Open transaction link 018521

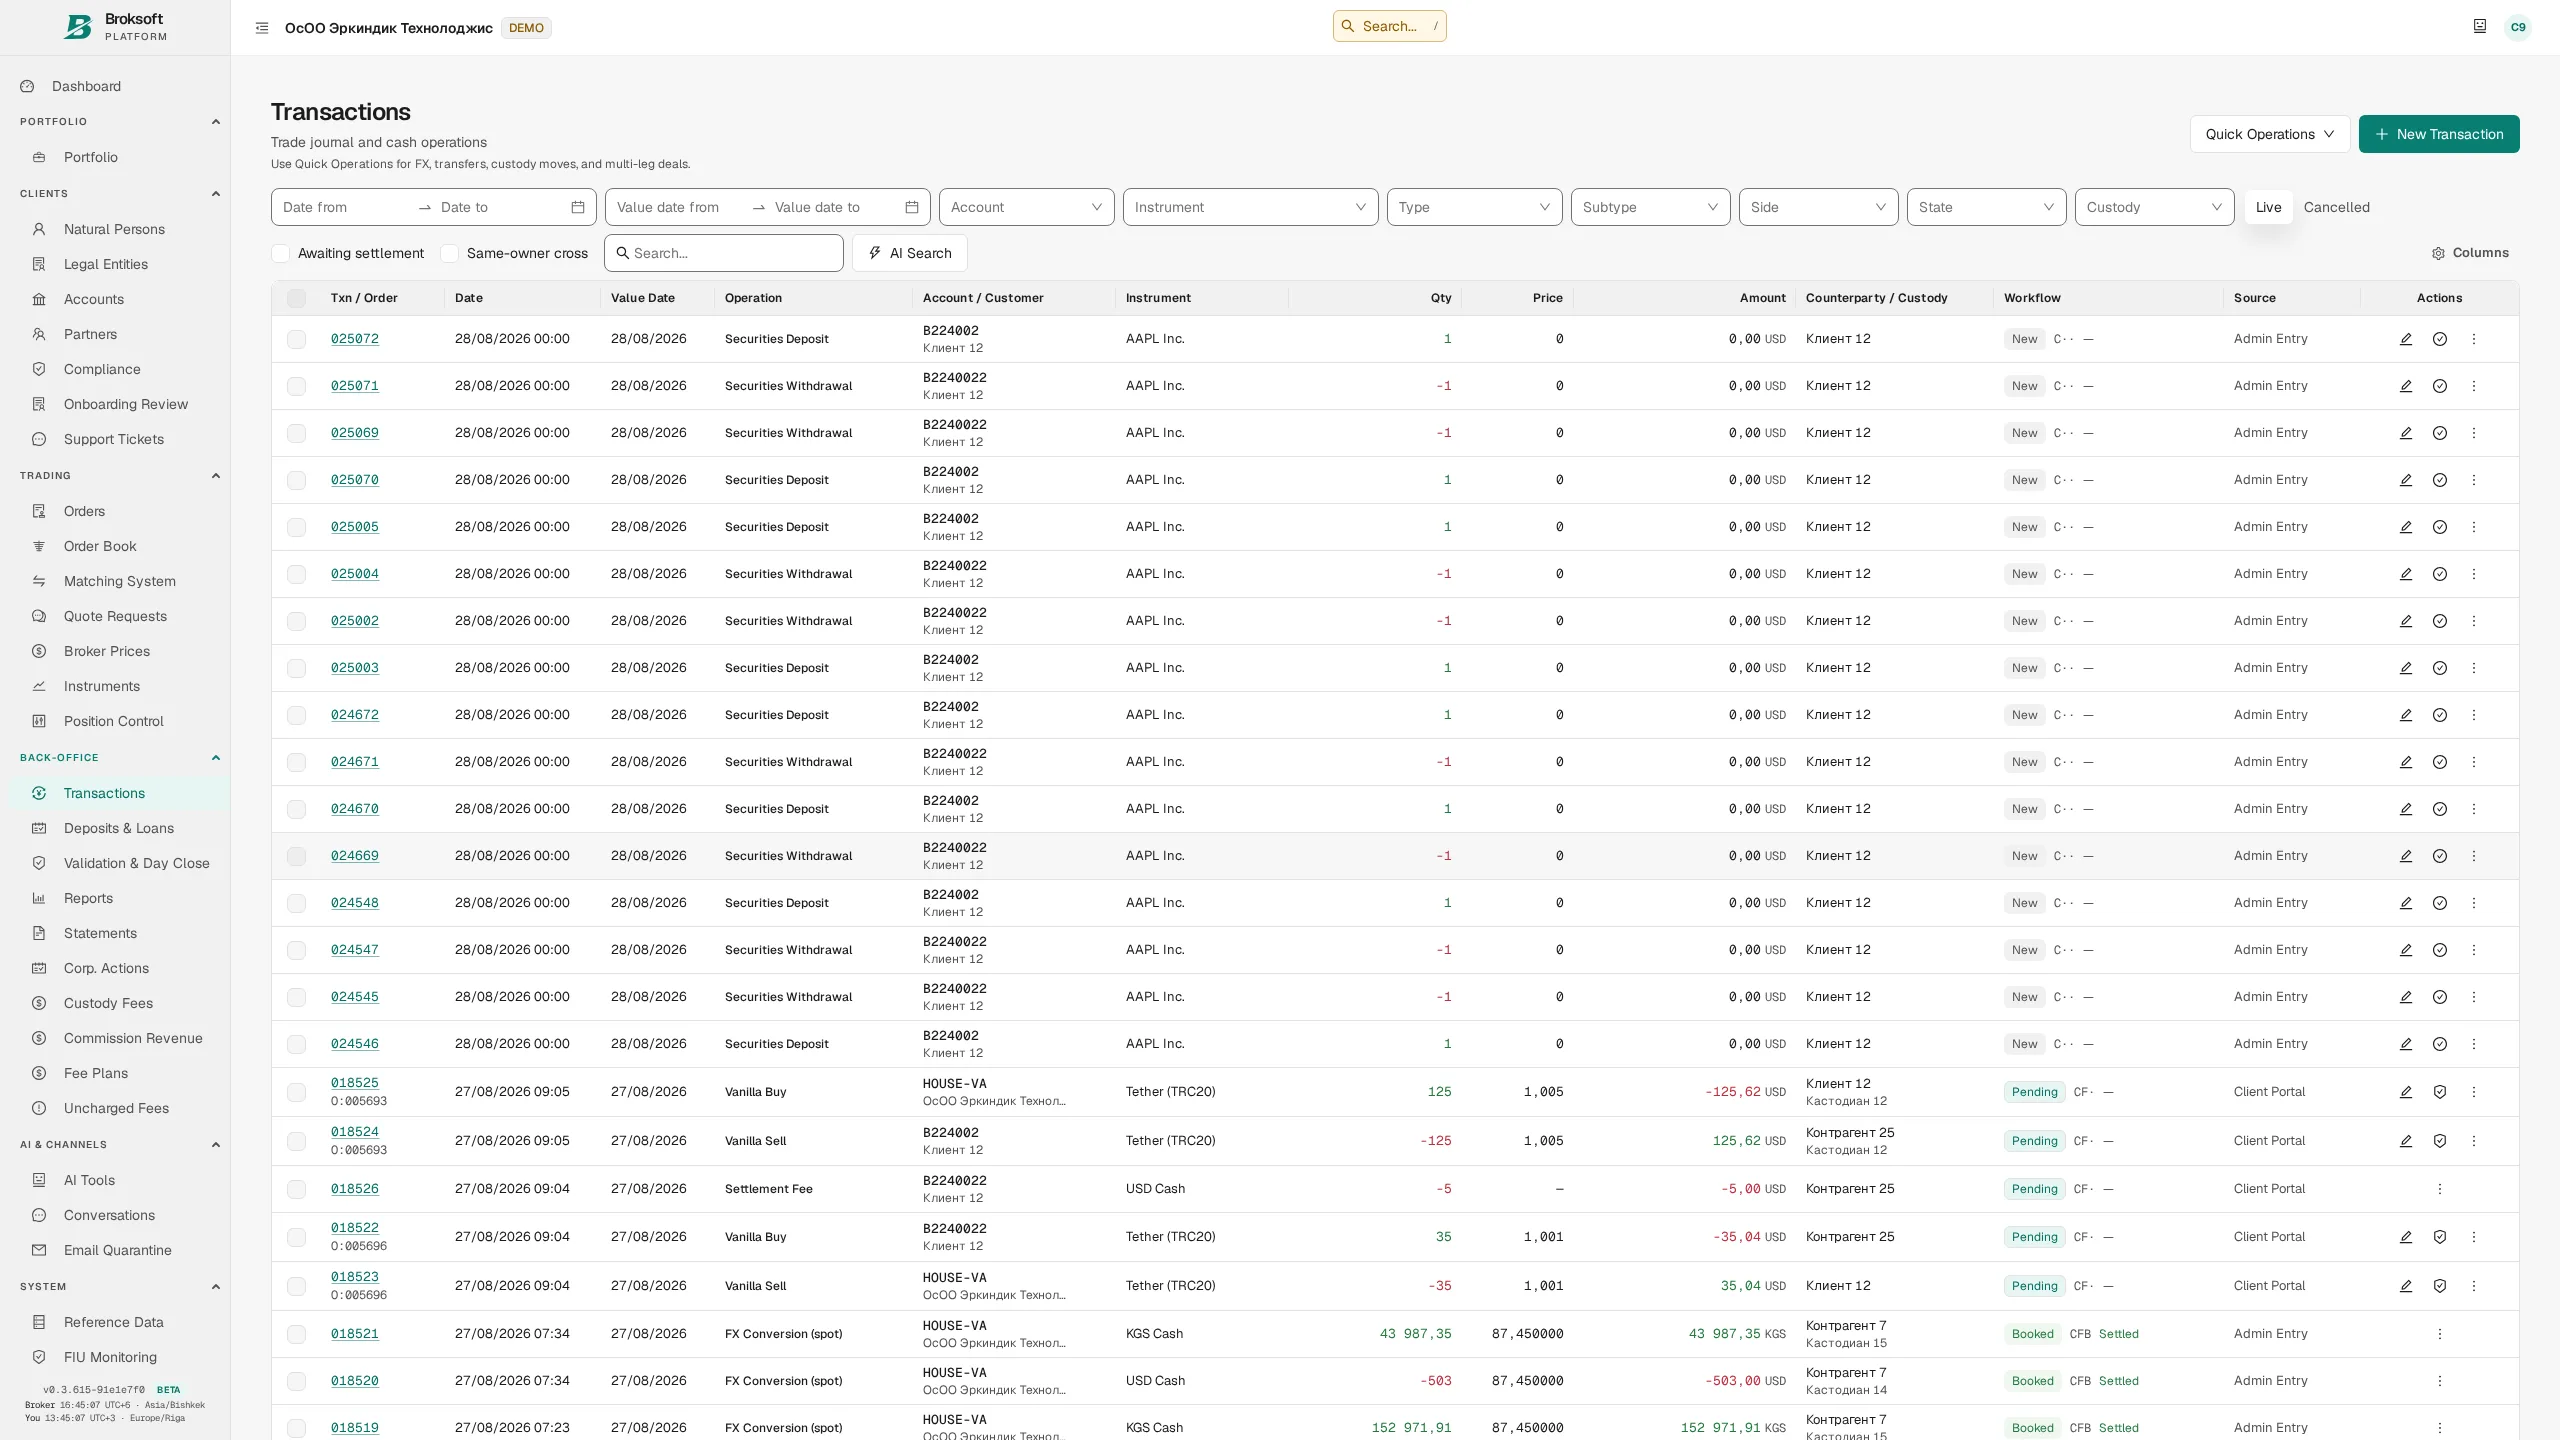pyautogui.click(x=355, y=1334)
